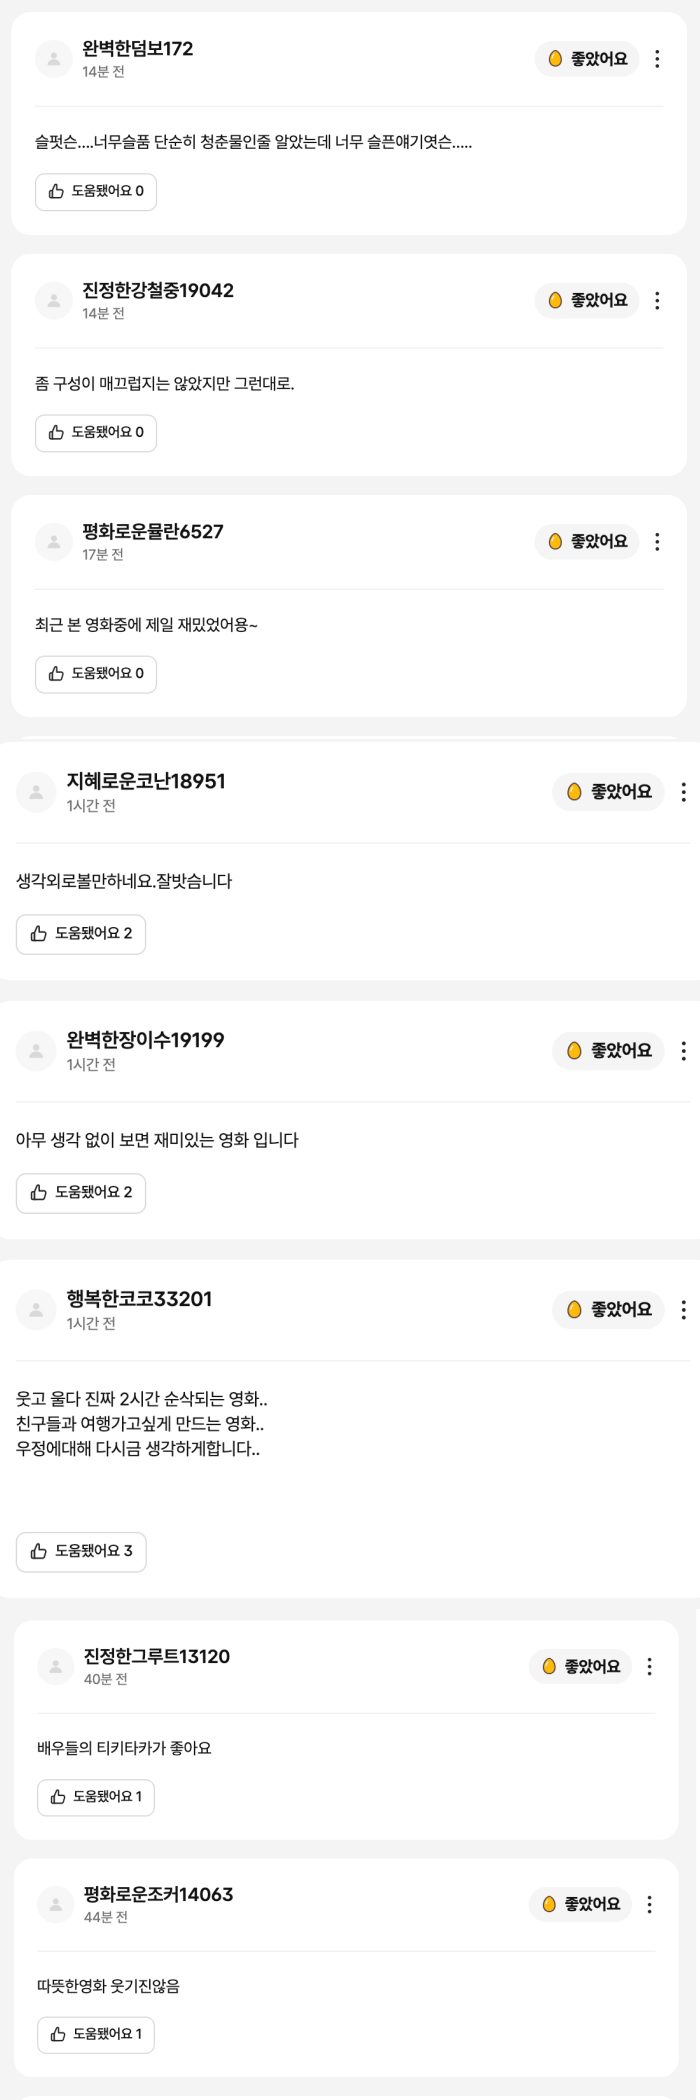Click review text by 평화로운물란6527

click(x=146, y=625)
